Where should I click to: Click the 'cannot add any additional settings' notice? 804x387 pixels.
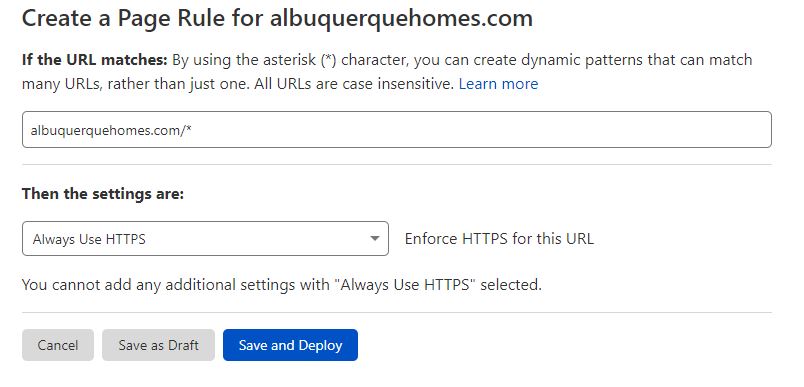(282, 284)
